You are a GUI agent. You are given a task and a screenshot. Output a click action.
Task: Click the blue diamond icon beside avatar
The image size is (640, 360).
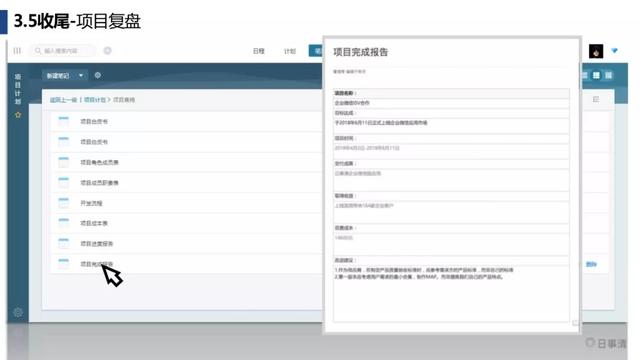pos(614,51)
